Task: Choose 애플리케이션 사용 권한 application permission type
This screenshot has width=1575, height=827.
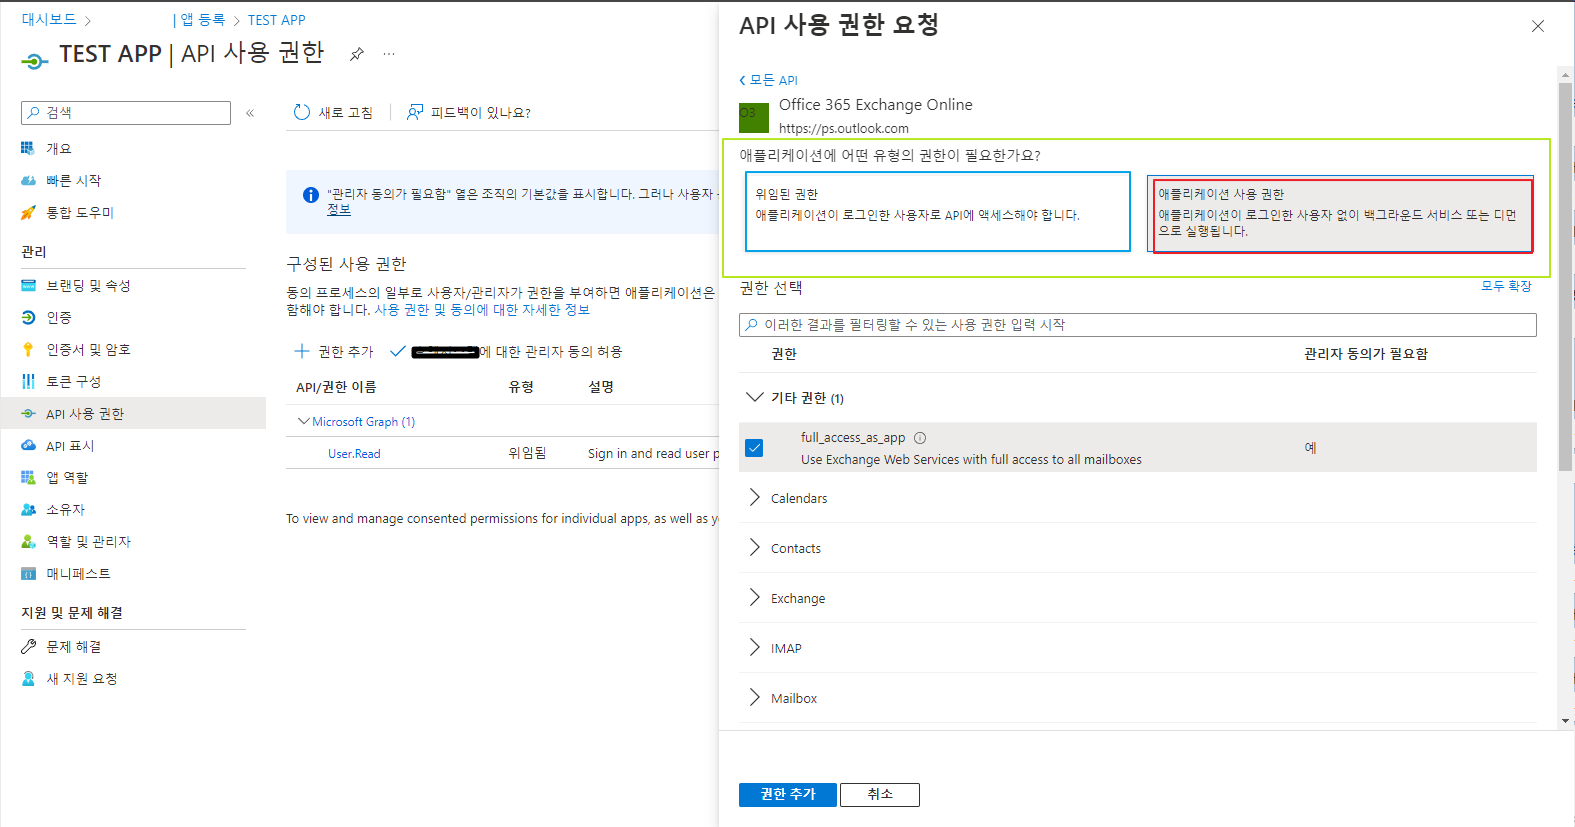Action: click(x=1340, y=214)
